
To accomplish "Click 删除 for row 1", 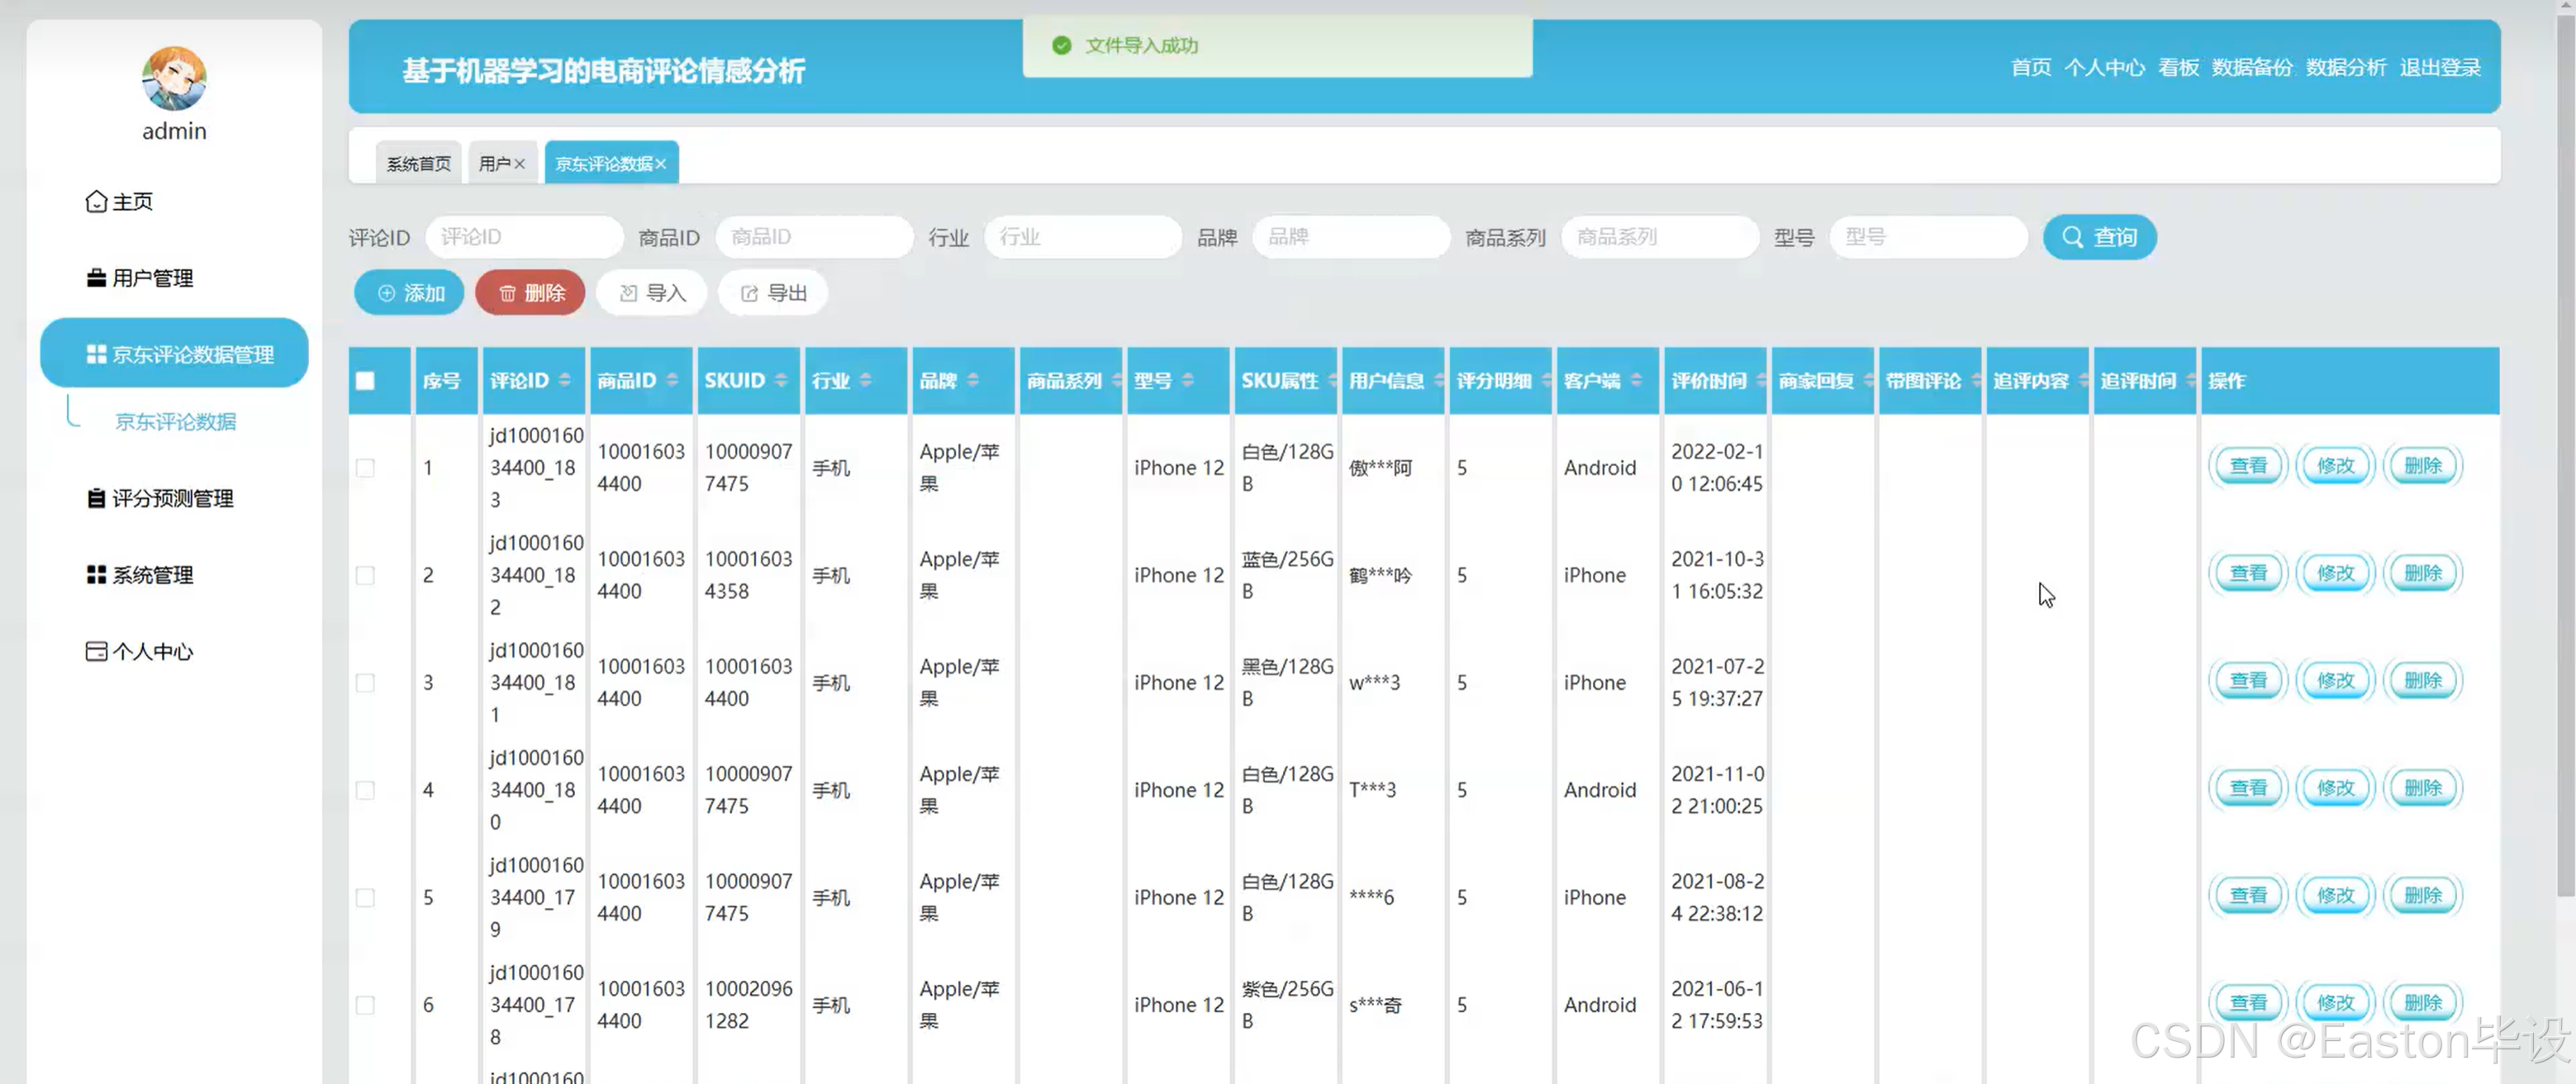I will 2423,466.
